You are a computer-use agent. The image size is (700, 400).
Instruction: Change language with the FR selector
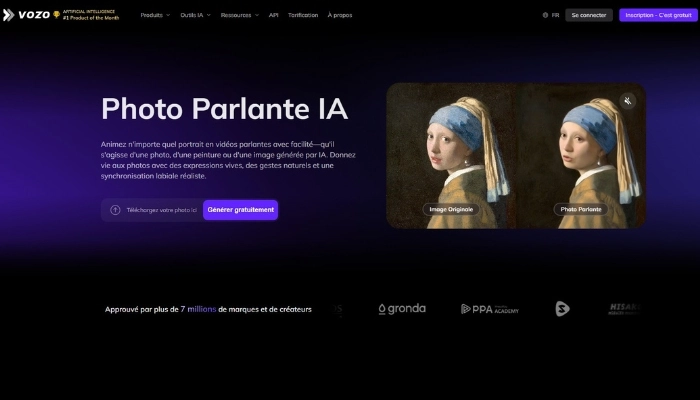[551, 15]
